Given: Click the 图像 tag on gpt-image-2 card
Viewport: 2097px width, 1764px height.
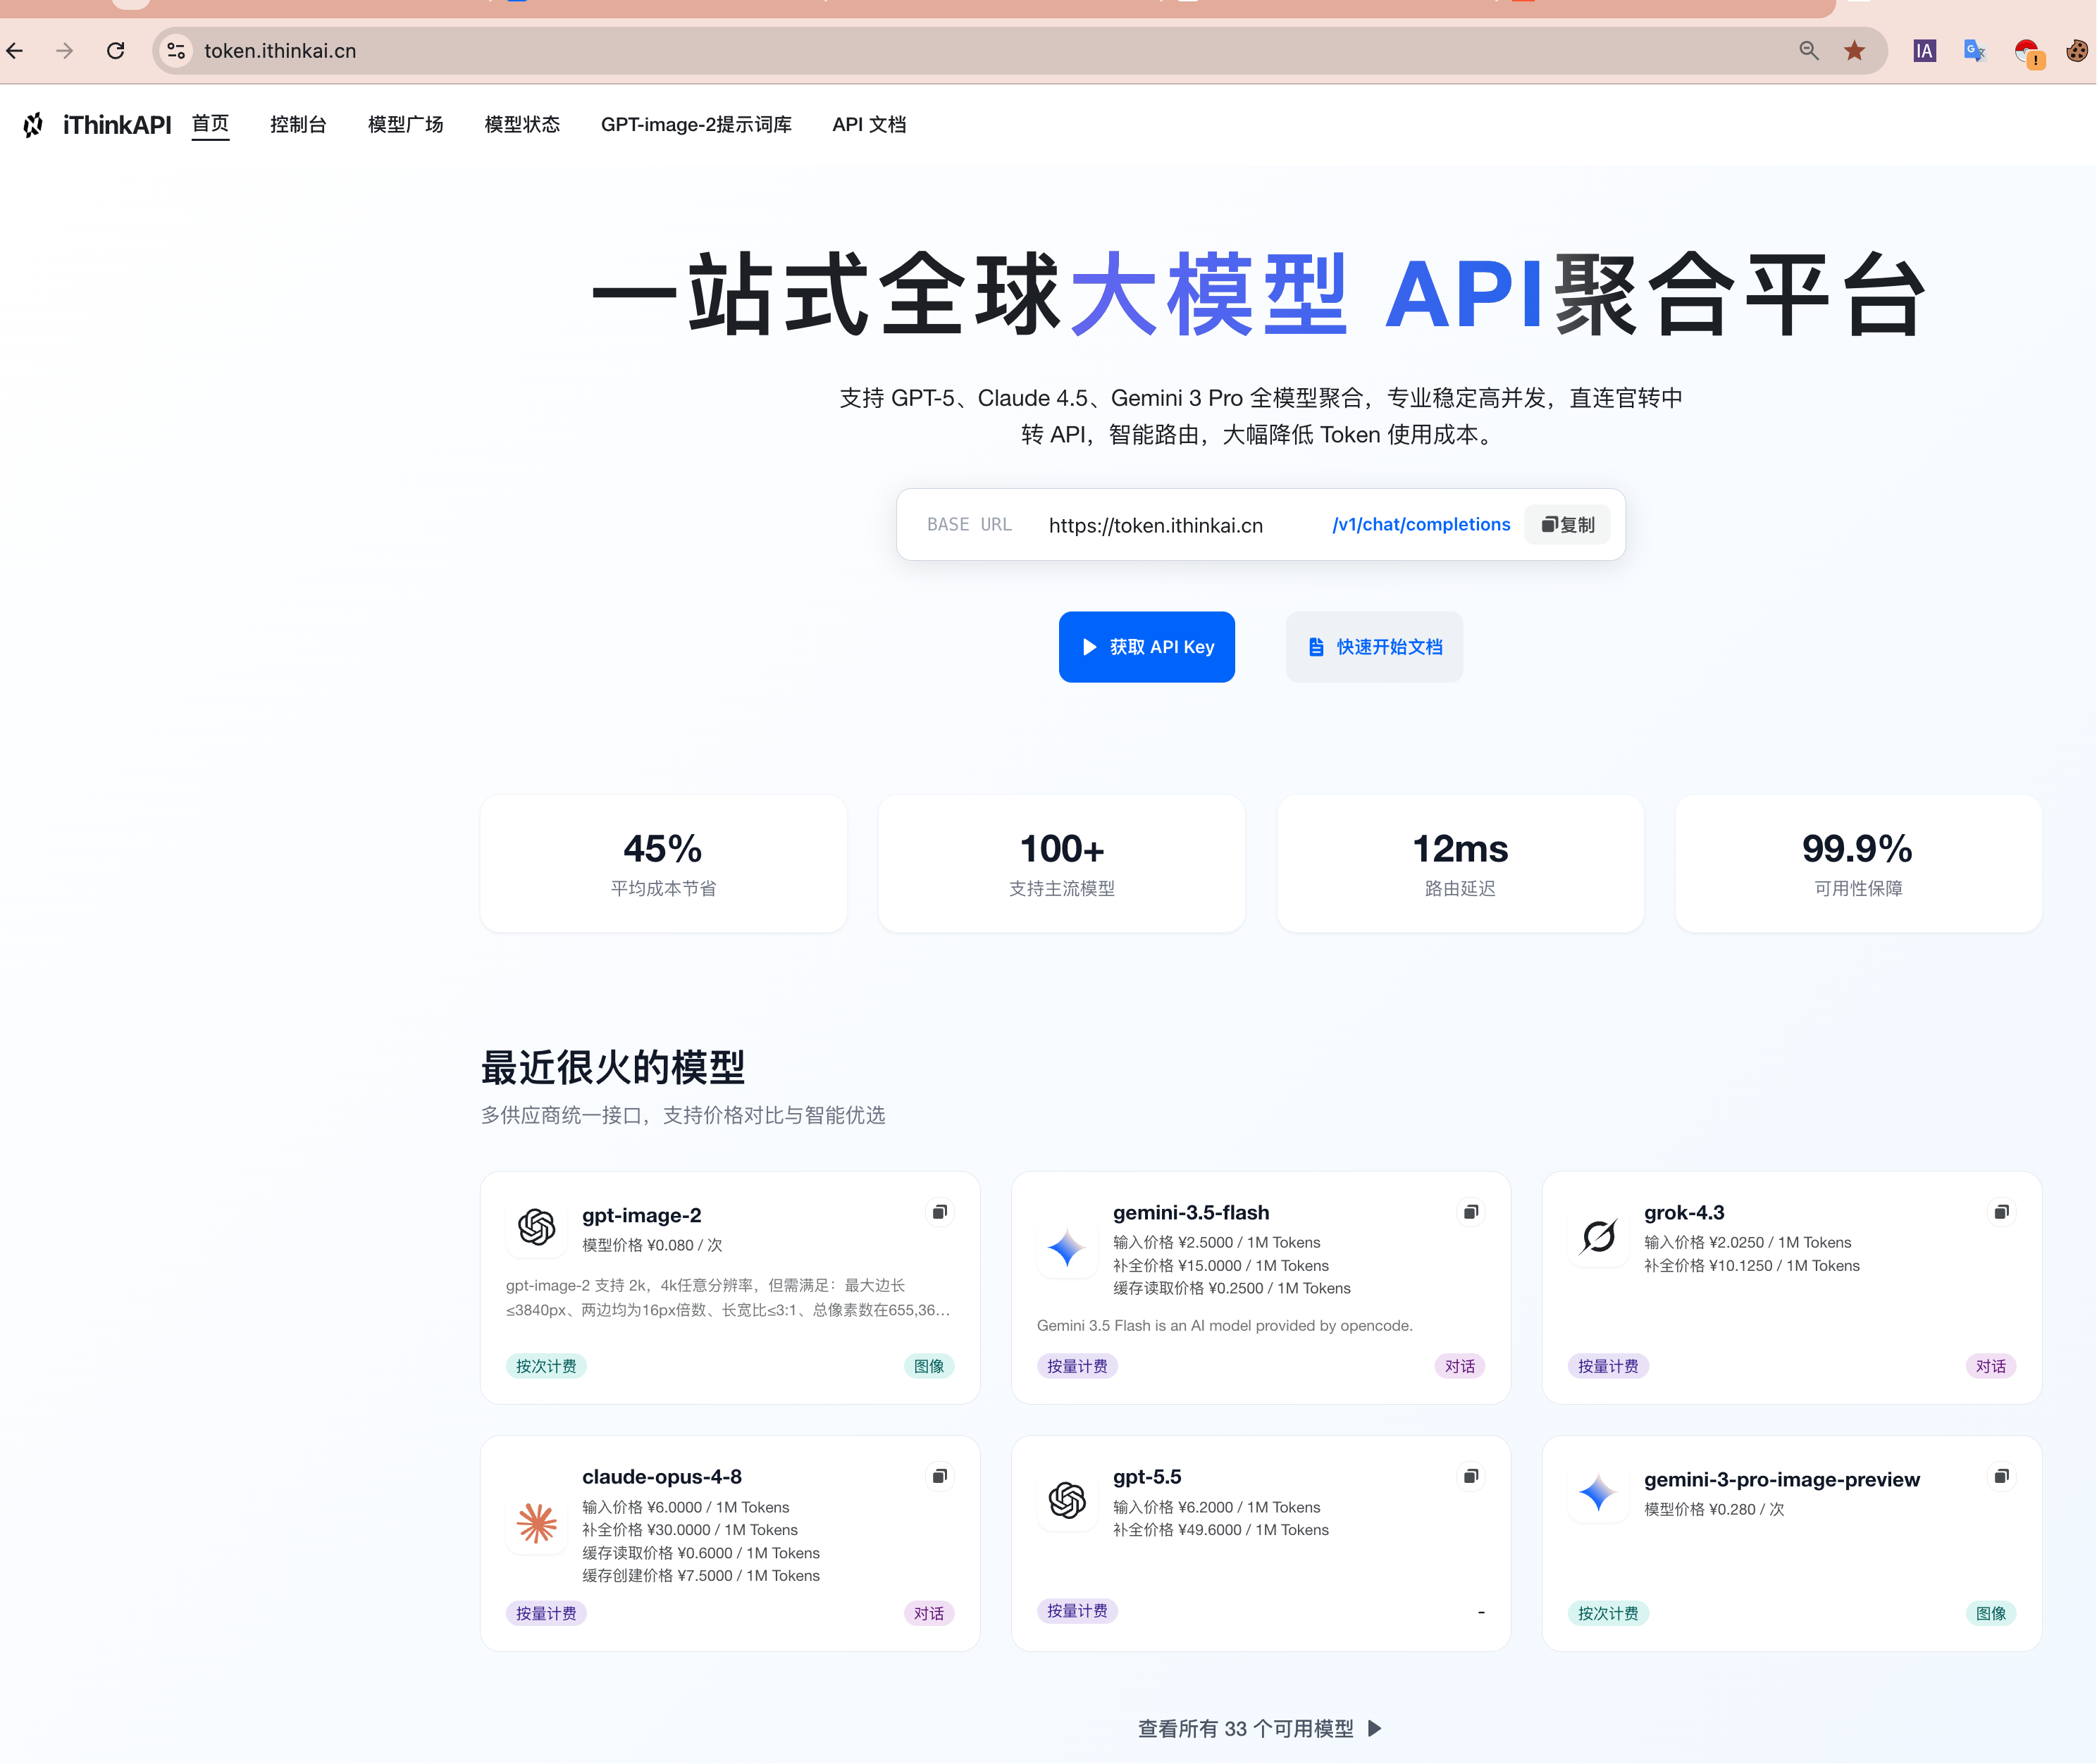Looking at the screenshot, I should (x=929, y=1366).
